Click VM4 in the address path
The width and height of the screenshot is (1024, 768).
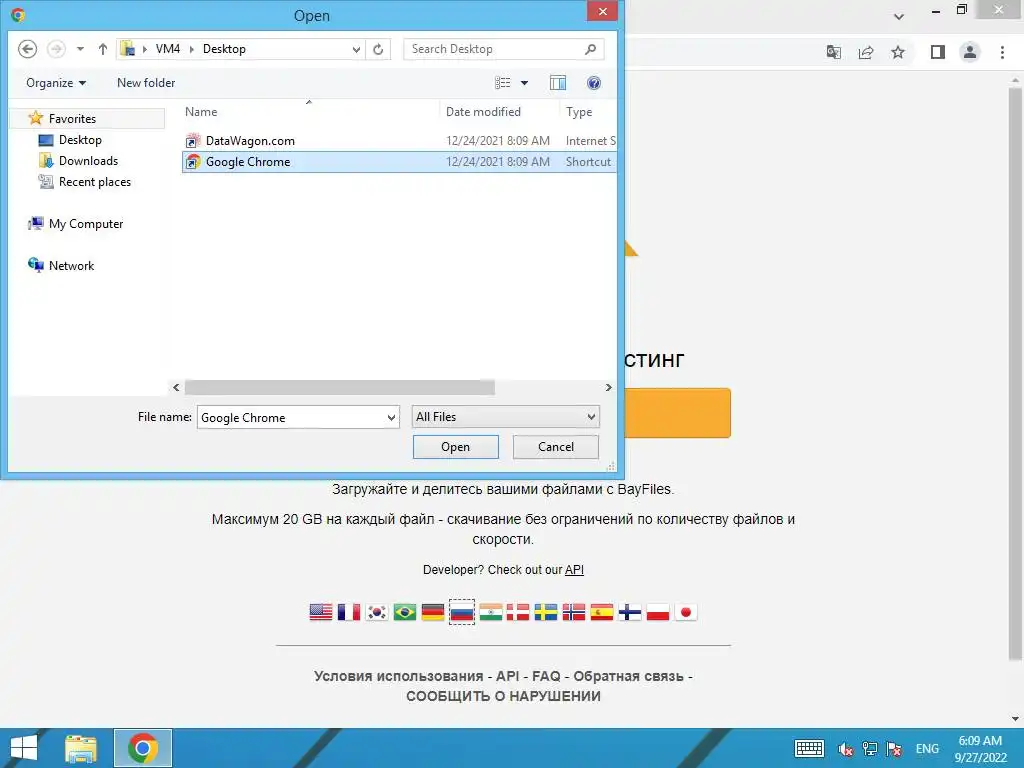coord(168,49)
